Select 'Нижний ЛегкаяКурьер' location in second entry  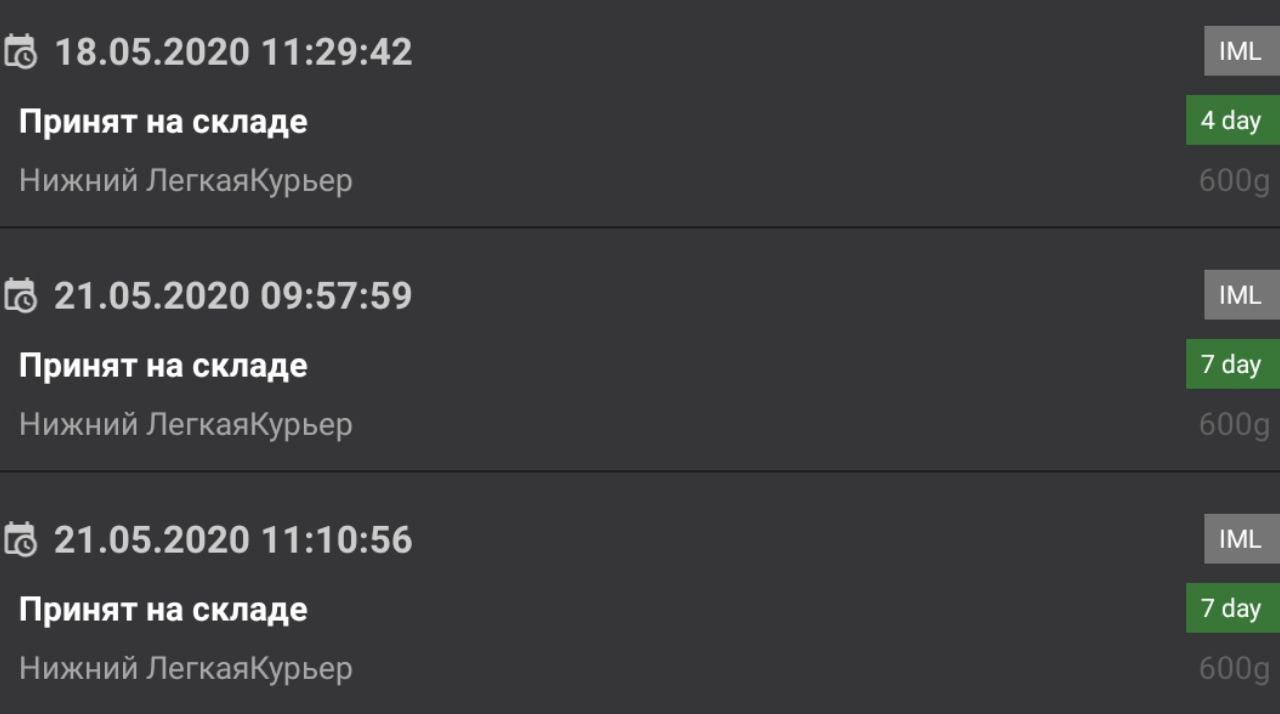[186, 425]
